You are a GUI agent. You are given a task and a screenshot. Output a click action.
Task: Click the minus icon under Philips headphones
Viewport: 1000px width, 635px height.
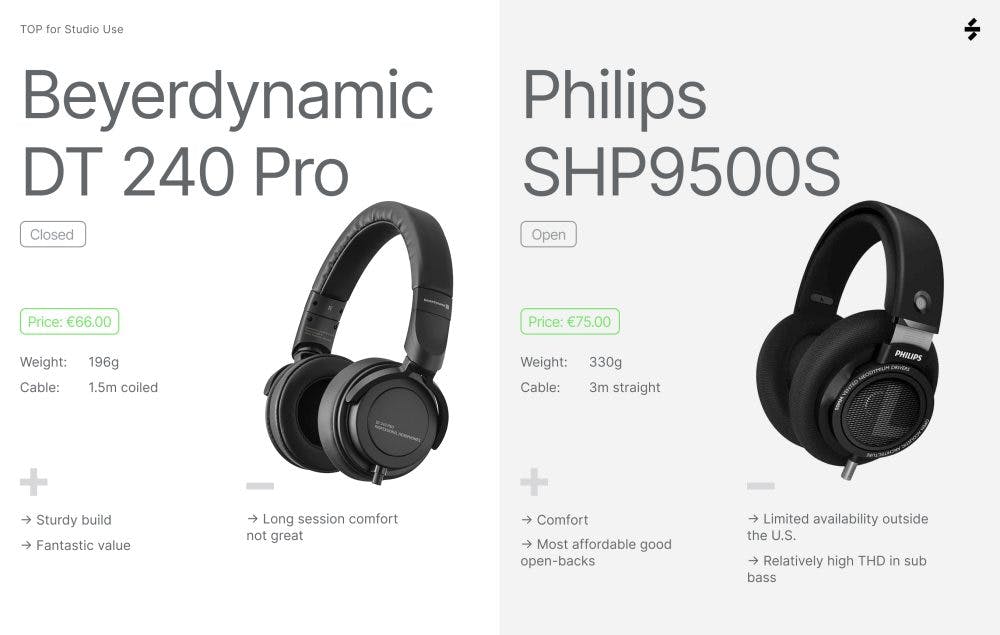point(761,486)
